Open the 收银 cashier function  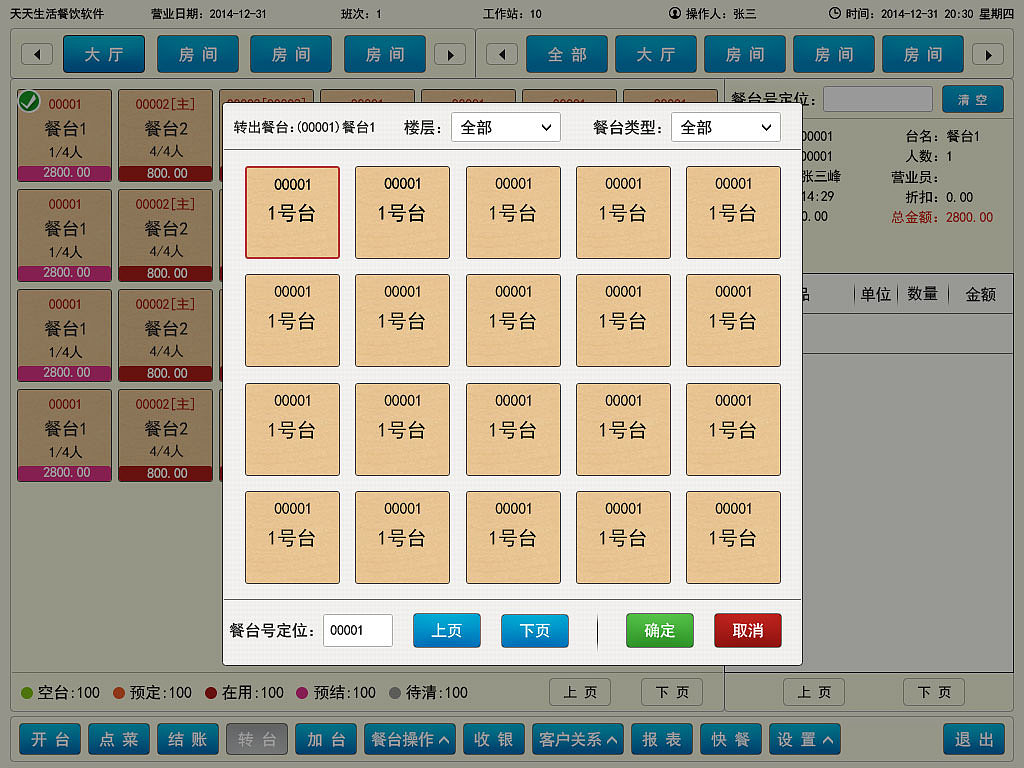493,739
